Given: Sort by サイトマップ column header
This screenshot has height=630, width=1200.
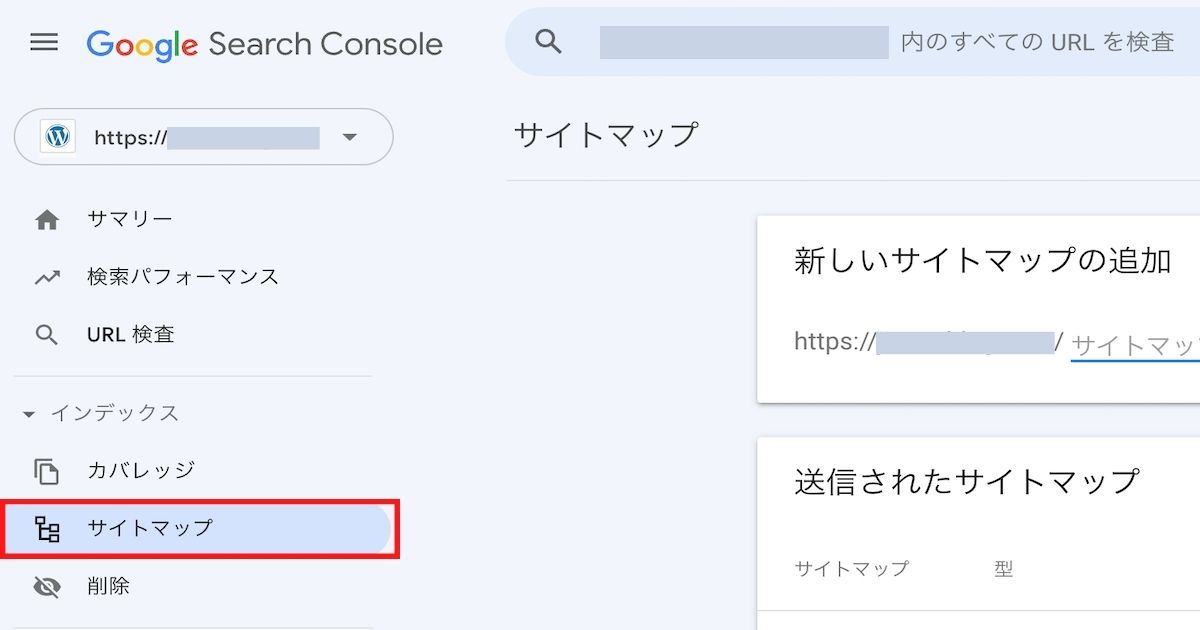Looking at the screenshot, I should tap(851, 569).
